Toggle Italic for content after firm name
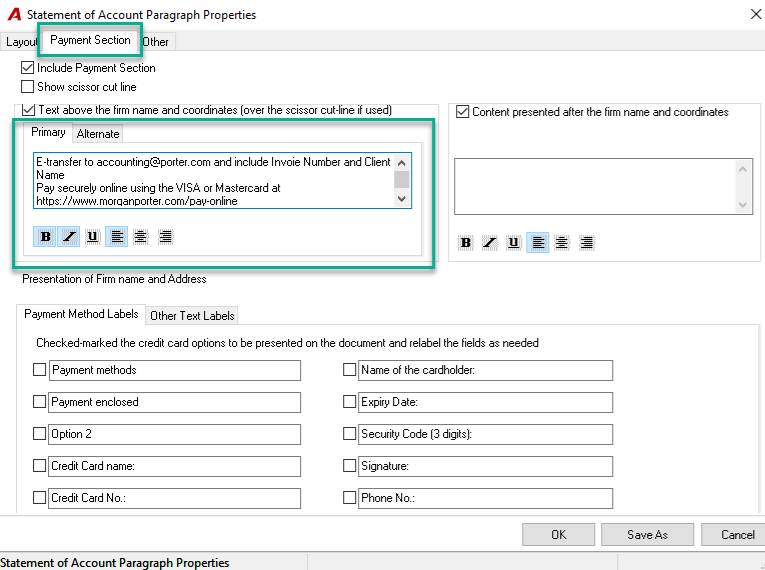765x570 pixels. (x=490, y=243)
